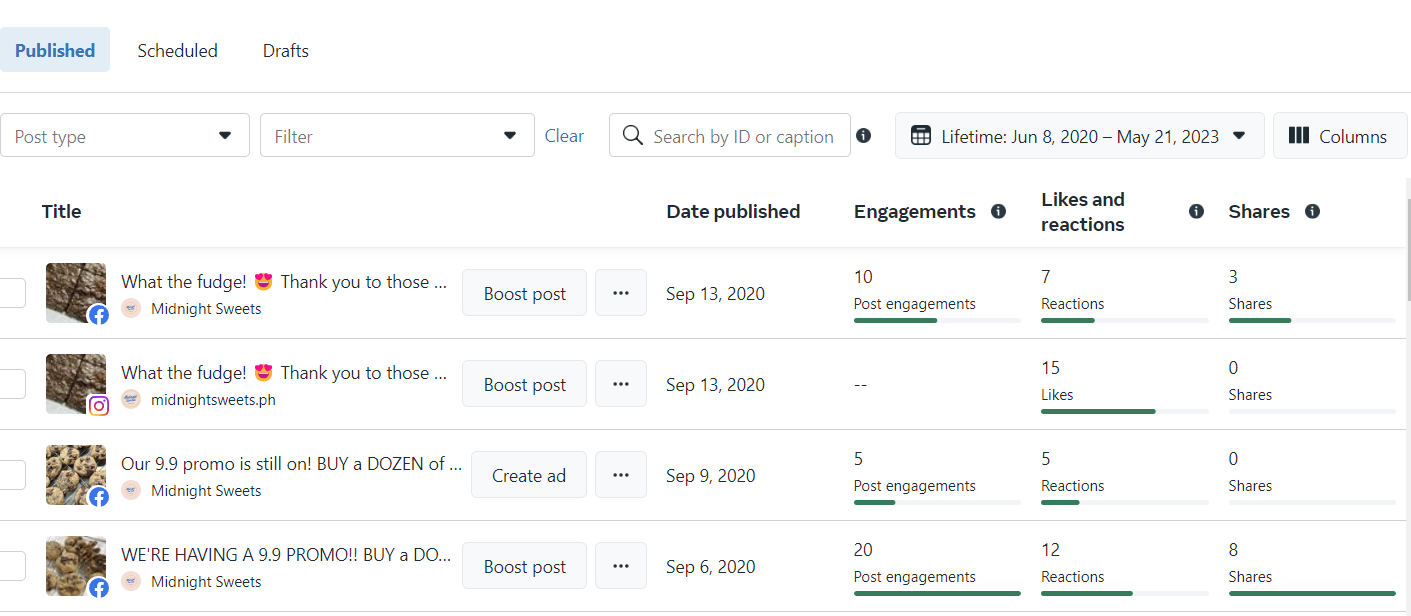This screenshot has height=616, width=1411.
Task: Tick the checkbox for the midnightsweets.ph post
Action: pos(11,384)
